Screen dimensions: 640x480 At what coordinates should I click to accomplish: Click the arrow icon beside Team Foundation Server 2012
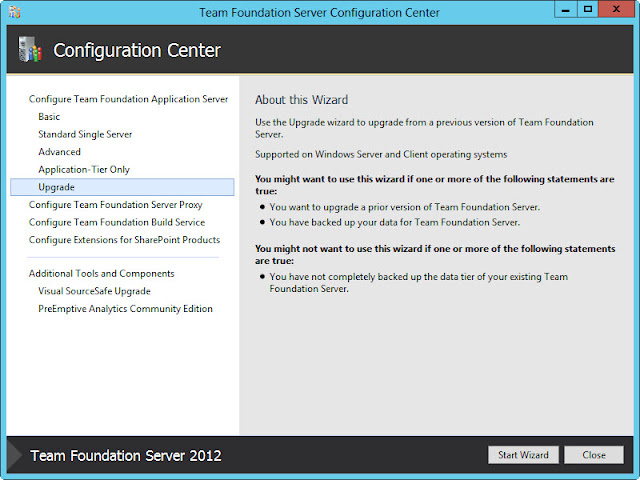tap(15, 455)
